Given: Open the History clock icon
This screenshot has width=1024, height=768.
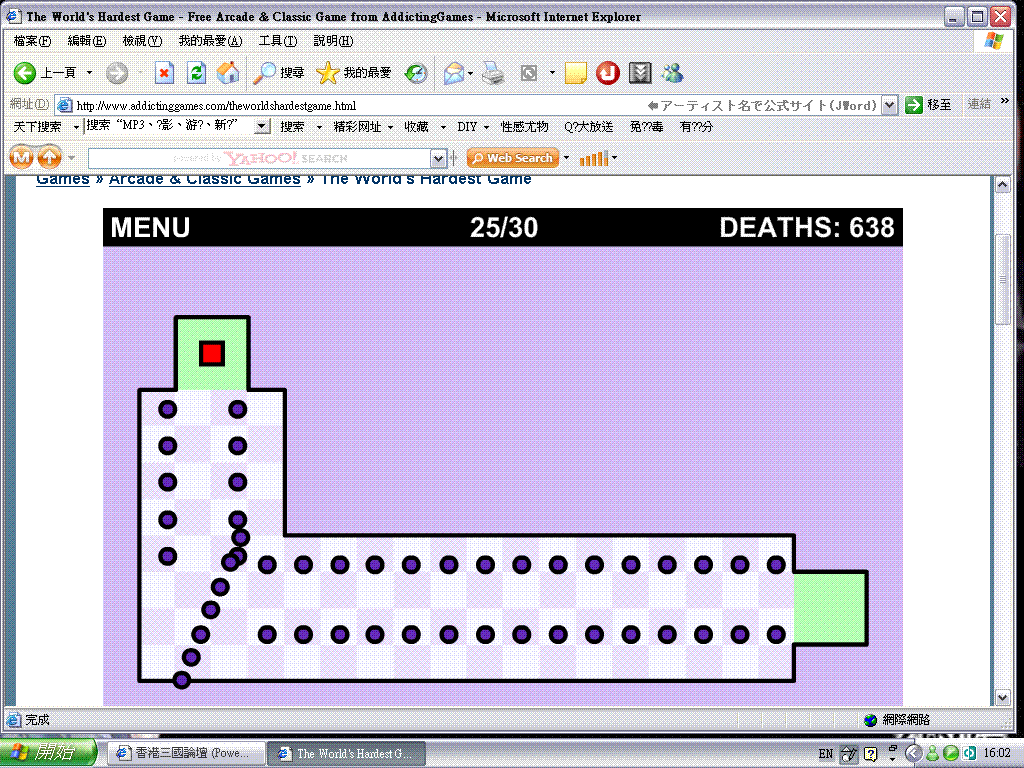Looking at the screenshot, I should 416,72.
